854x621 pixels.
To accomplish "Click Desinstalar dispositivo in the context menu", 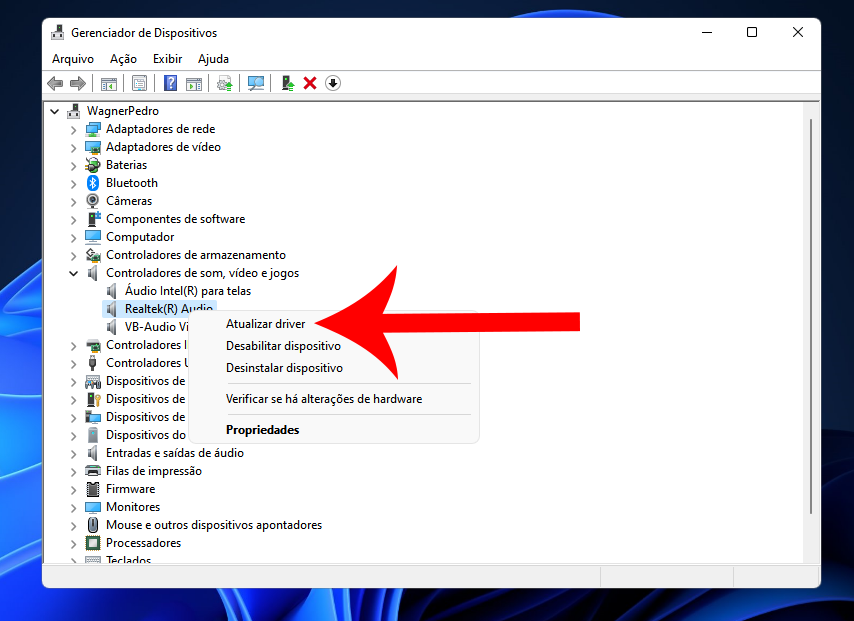I will (x=284, y=368).
